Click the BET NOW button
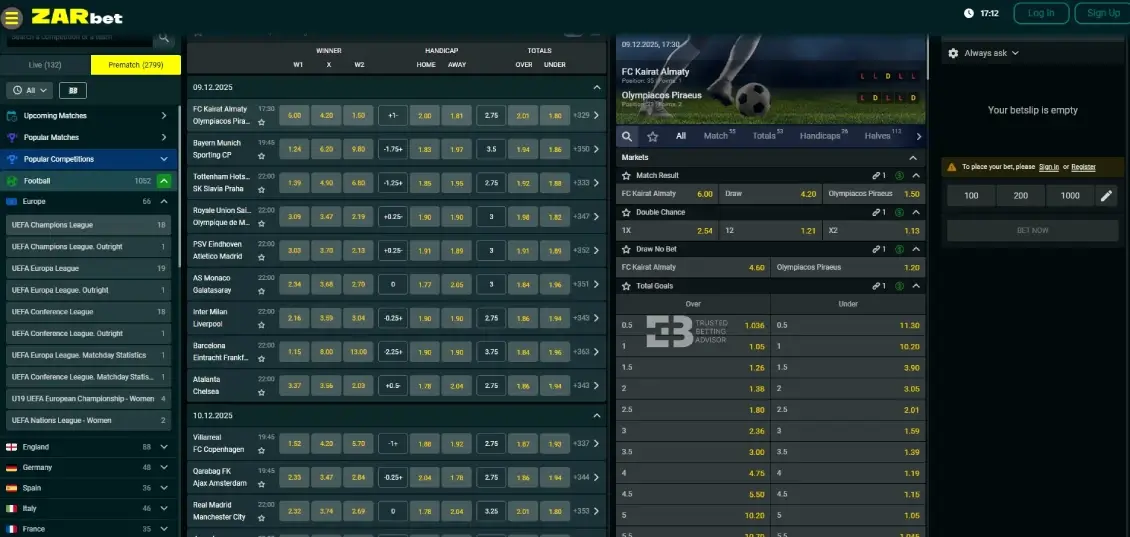The height and width of the screenshot is (537, 1130). [1032, 231]
